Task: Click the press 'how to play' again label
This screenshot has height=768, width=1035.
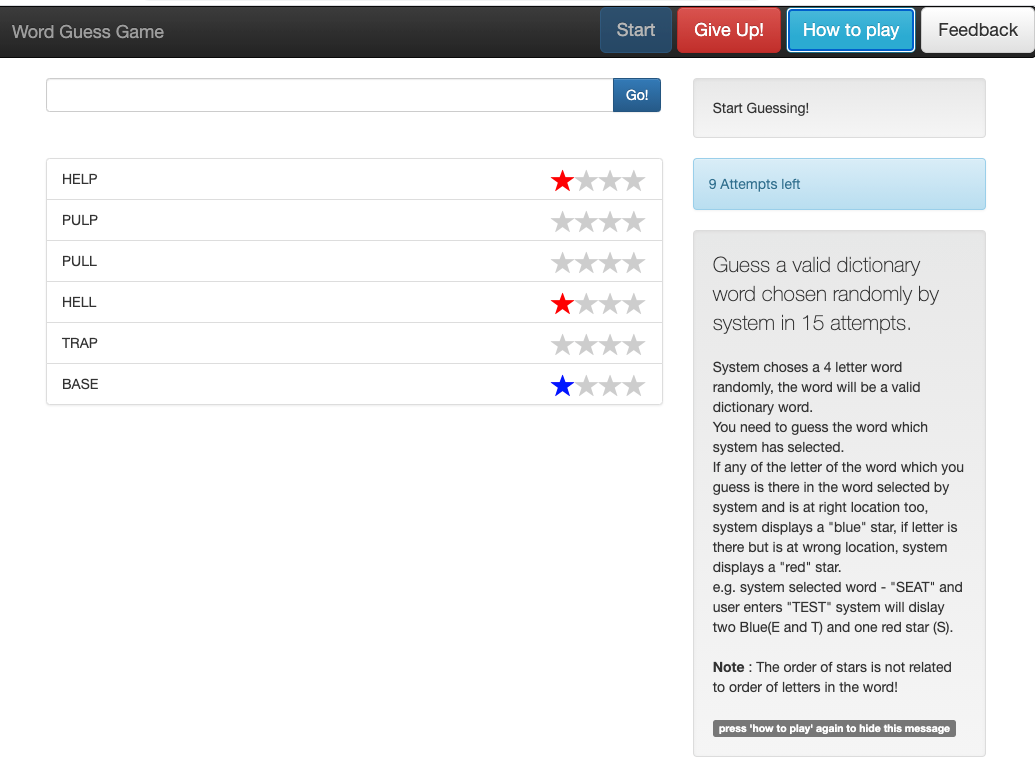Action: (834, 728)
